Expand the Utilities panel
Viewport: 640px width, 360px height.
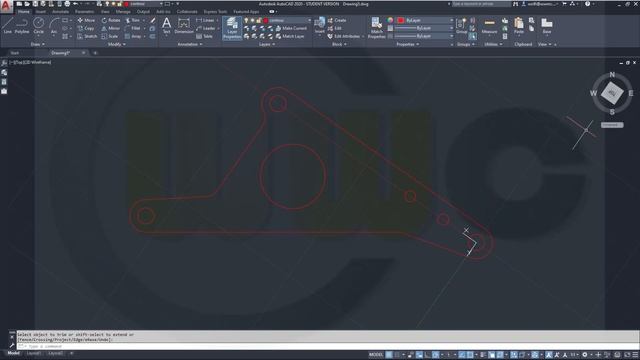(x=493, y=44)
